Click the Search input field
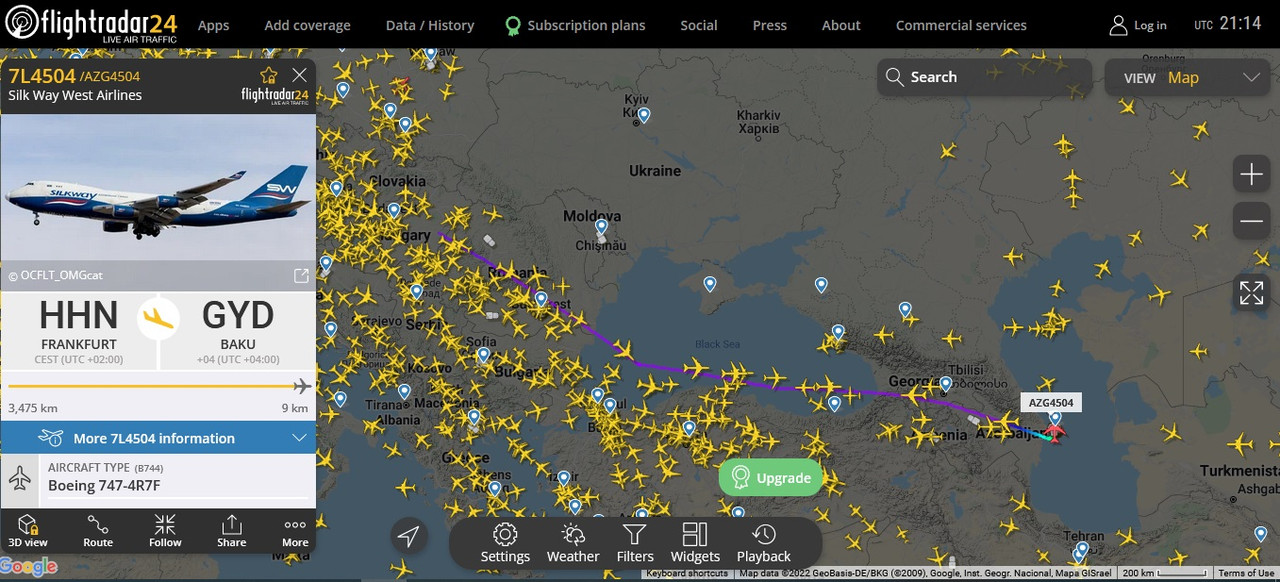1280x582 pixels. (984, 77)
